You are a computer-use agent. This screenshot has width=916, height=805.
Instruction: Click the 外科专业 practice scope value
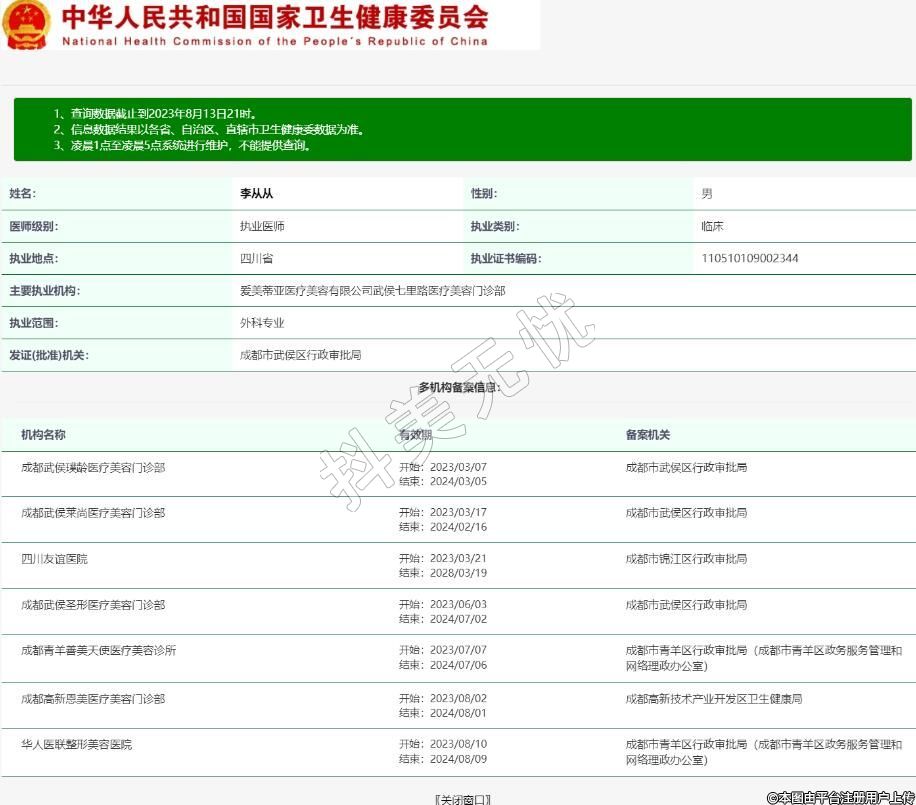coord(262,323)
